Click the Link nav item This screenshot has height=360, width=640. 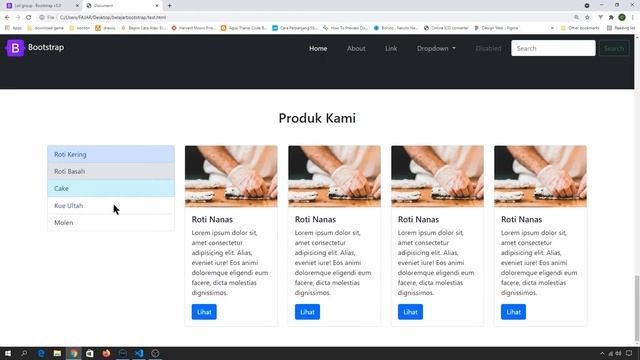[391, 48]
